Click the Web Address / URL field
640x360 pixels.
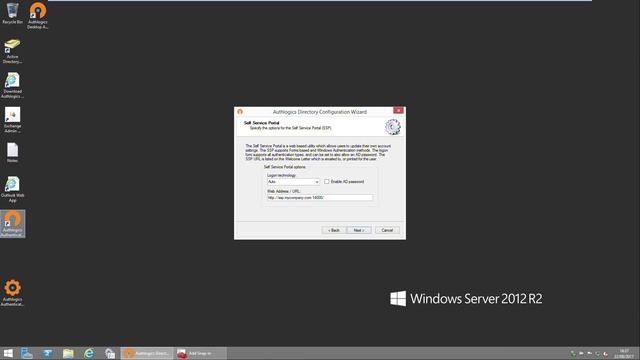(320, 198)
